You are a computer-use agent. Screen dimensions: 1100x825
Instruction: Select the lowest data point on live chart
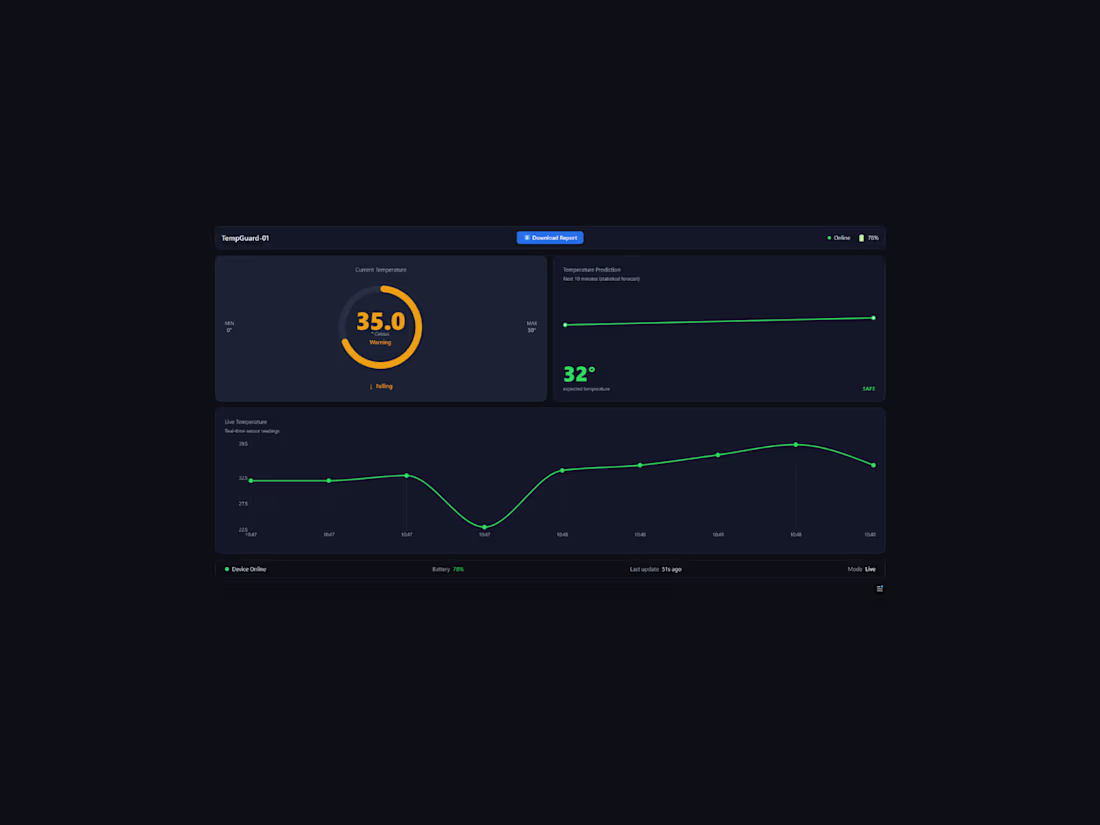point(484,527)
